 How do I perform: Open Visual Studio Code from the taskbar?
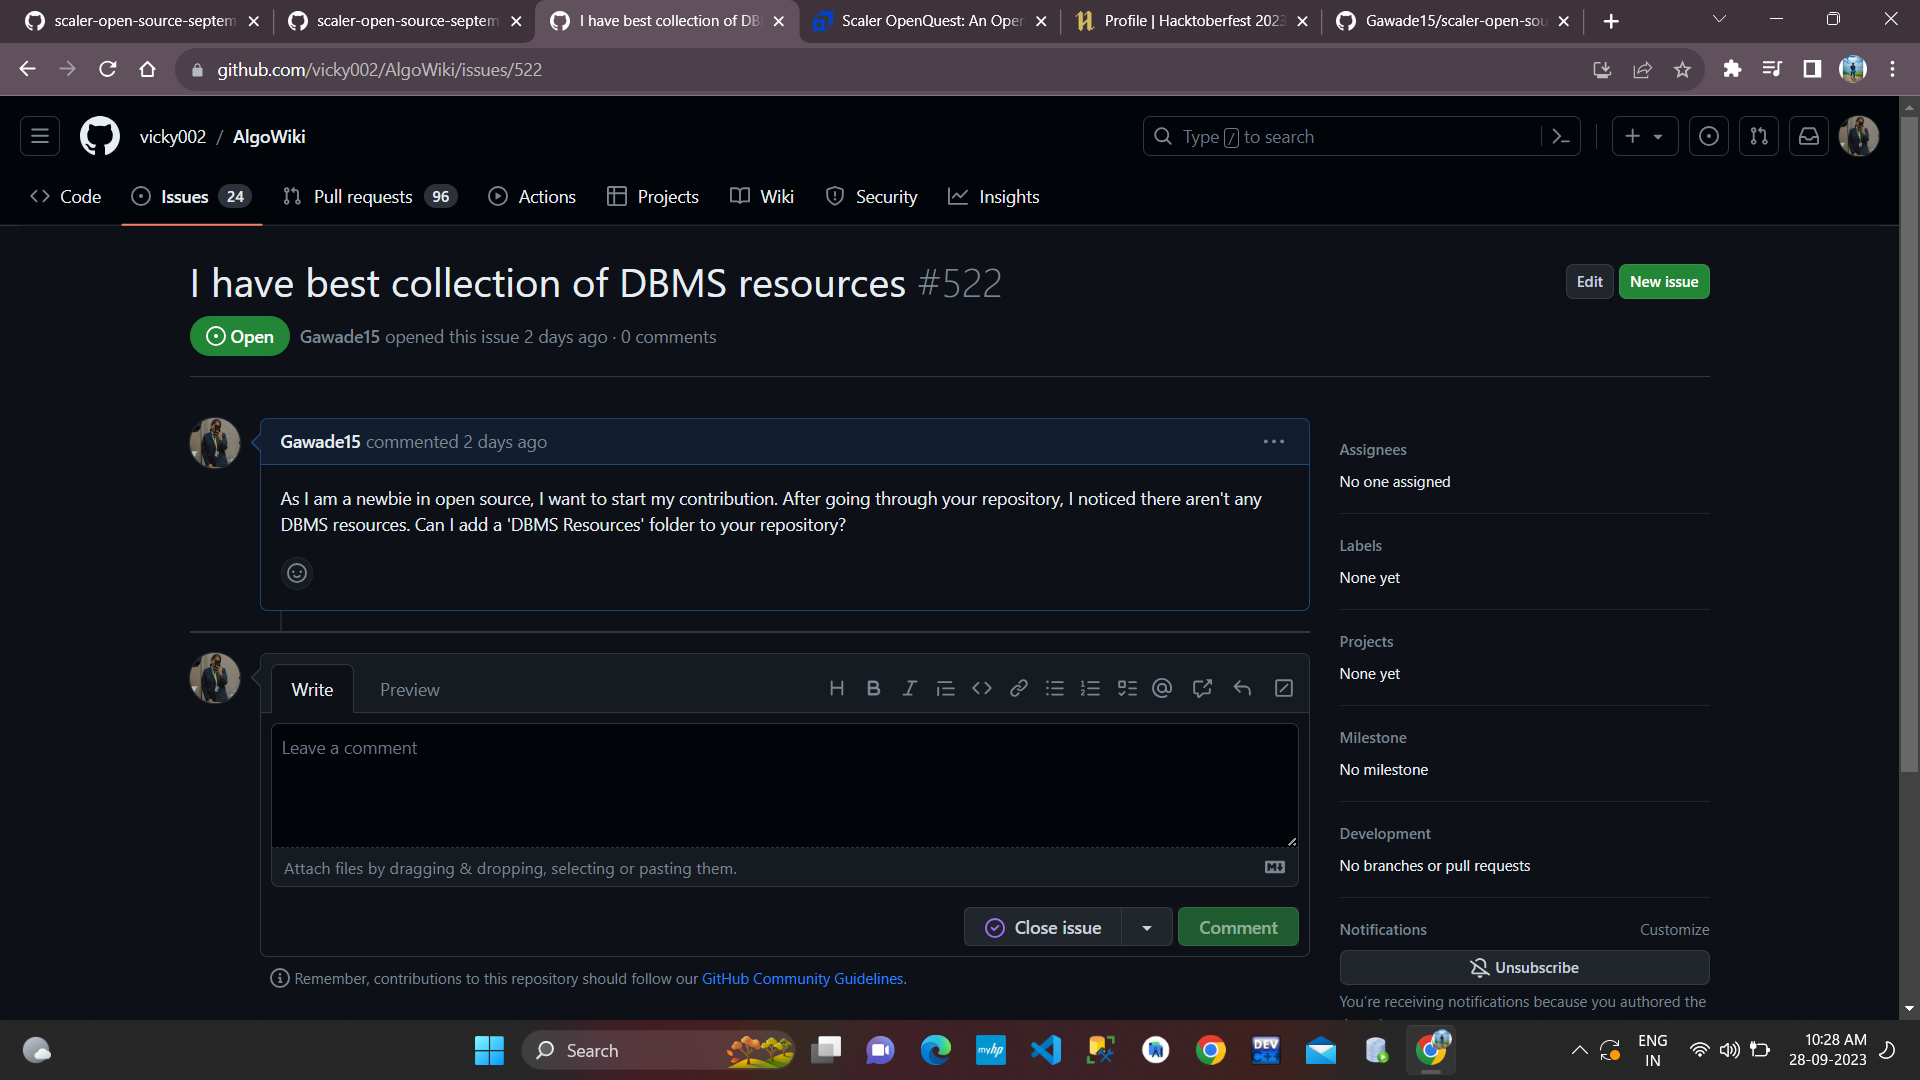1045,1050
